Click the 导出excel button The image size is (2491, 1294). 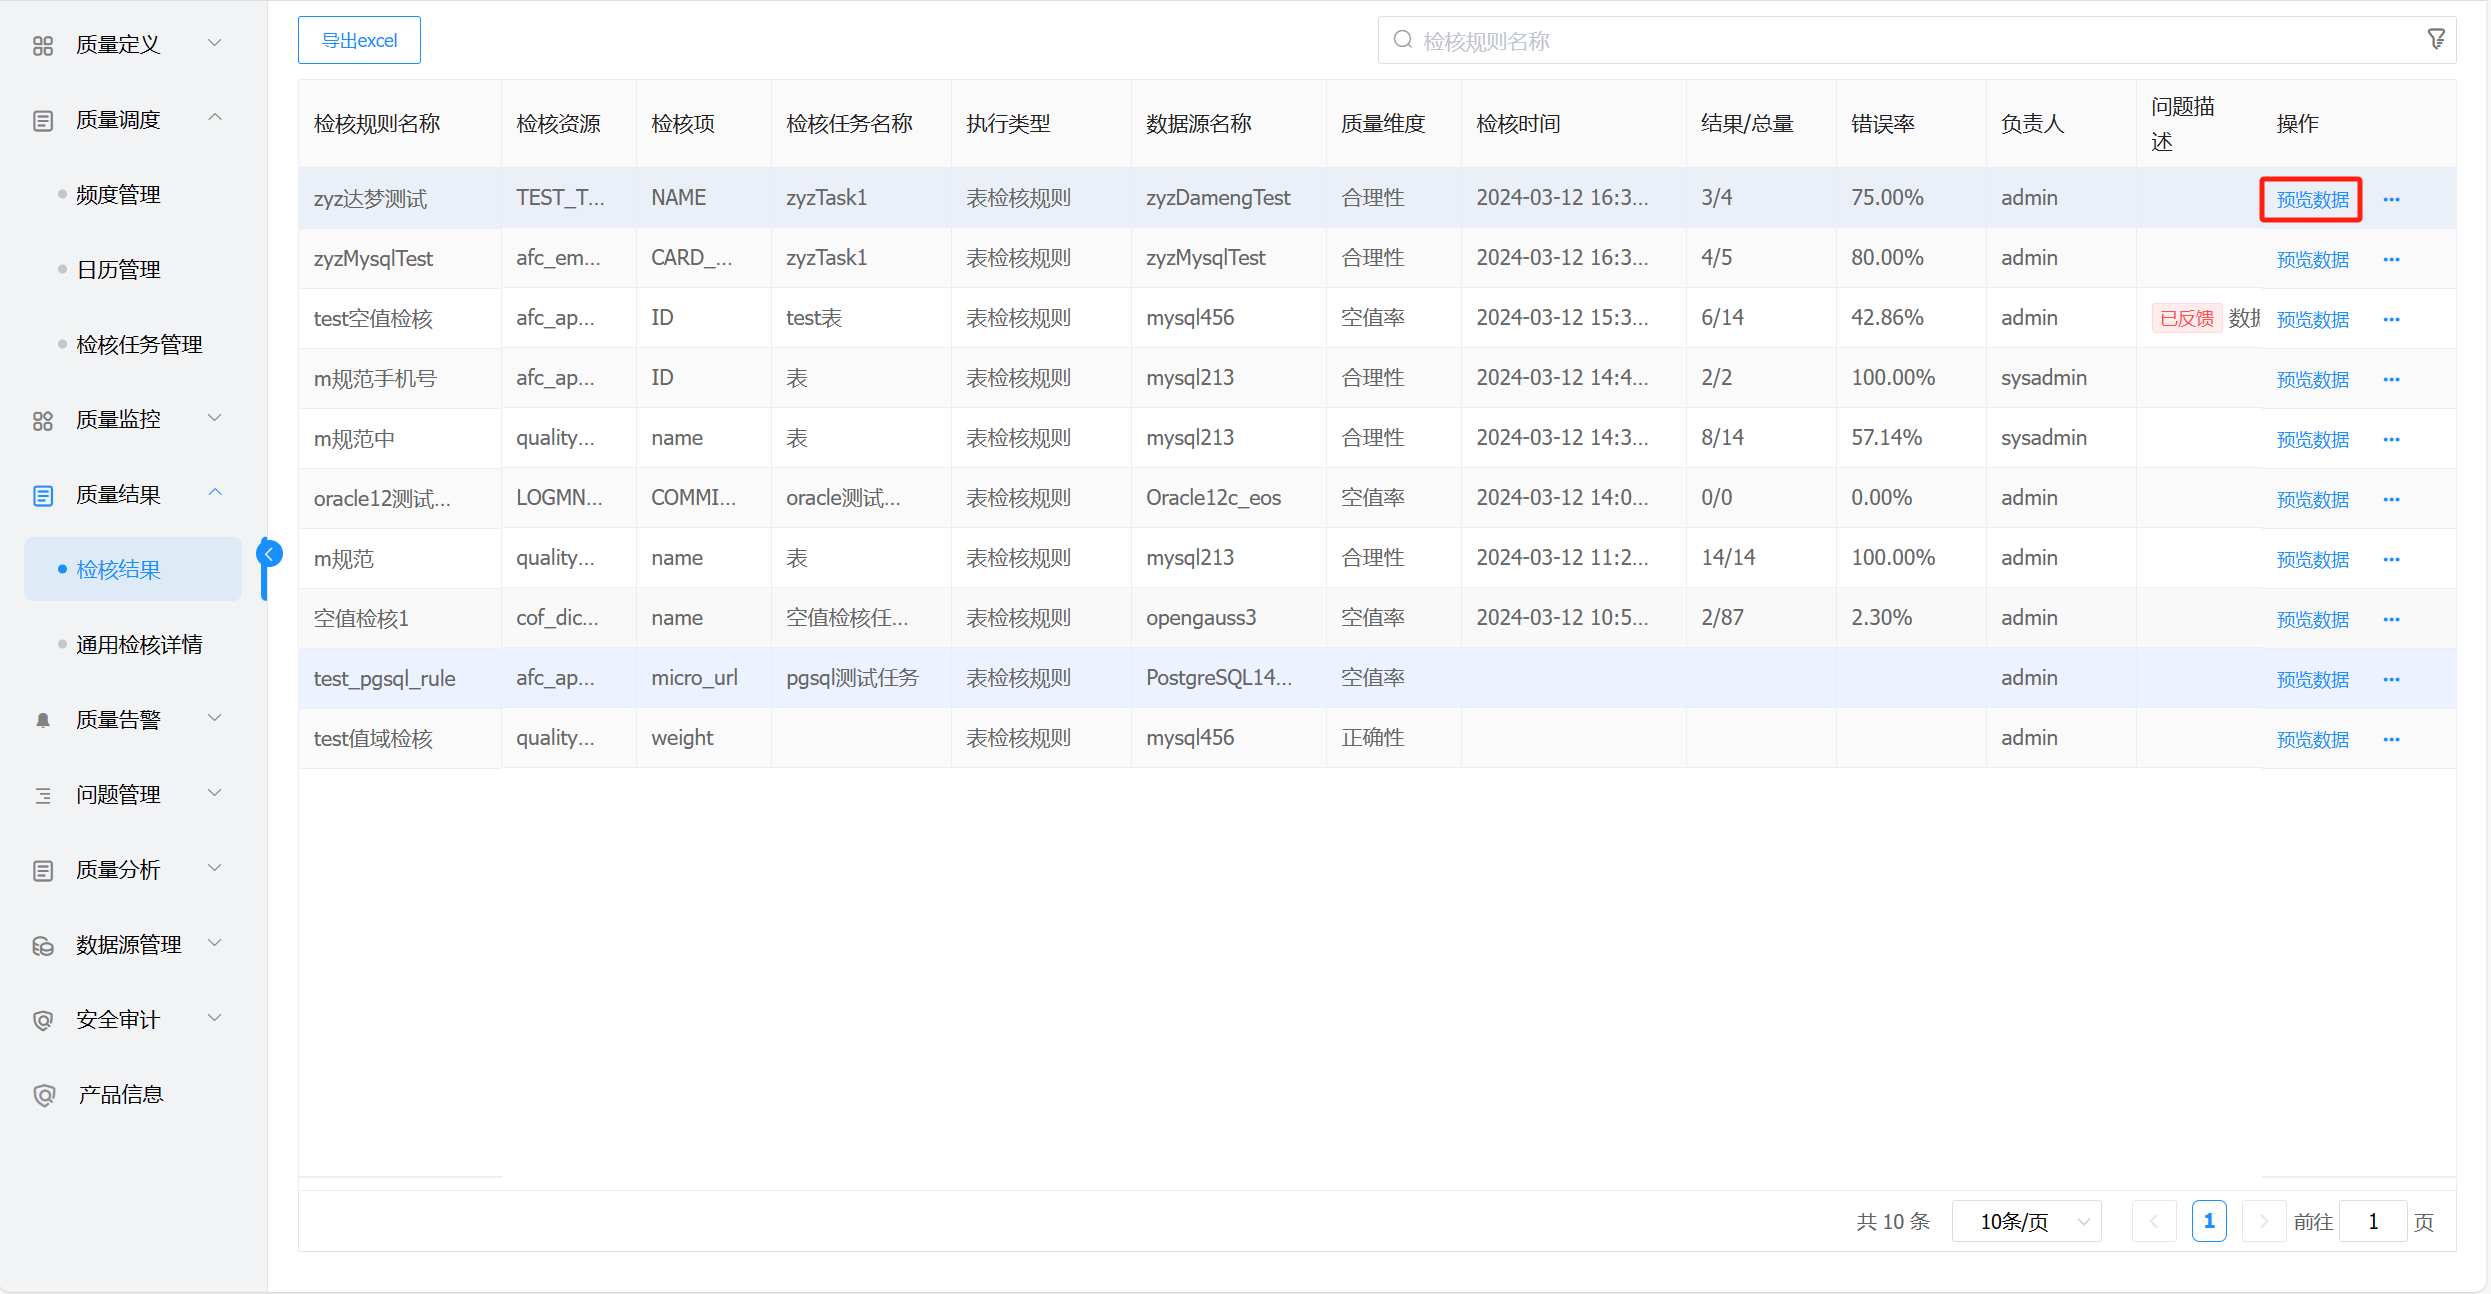click(x=359, y=40)
